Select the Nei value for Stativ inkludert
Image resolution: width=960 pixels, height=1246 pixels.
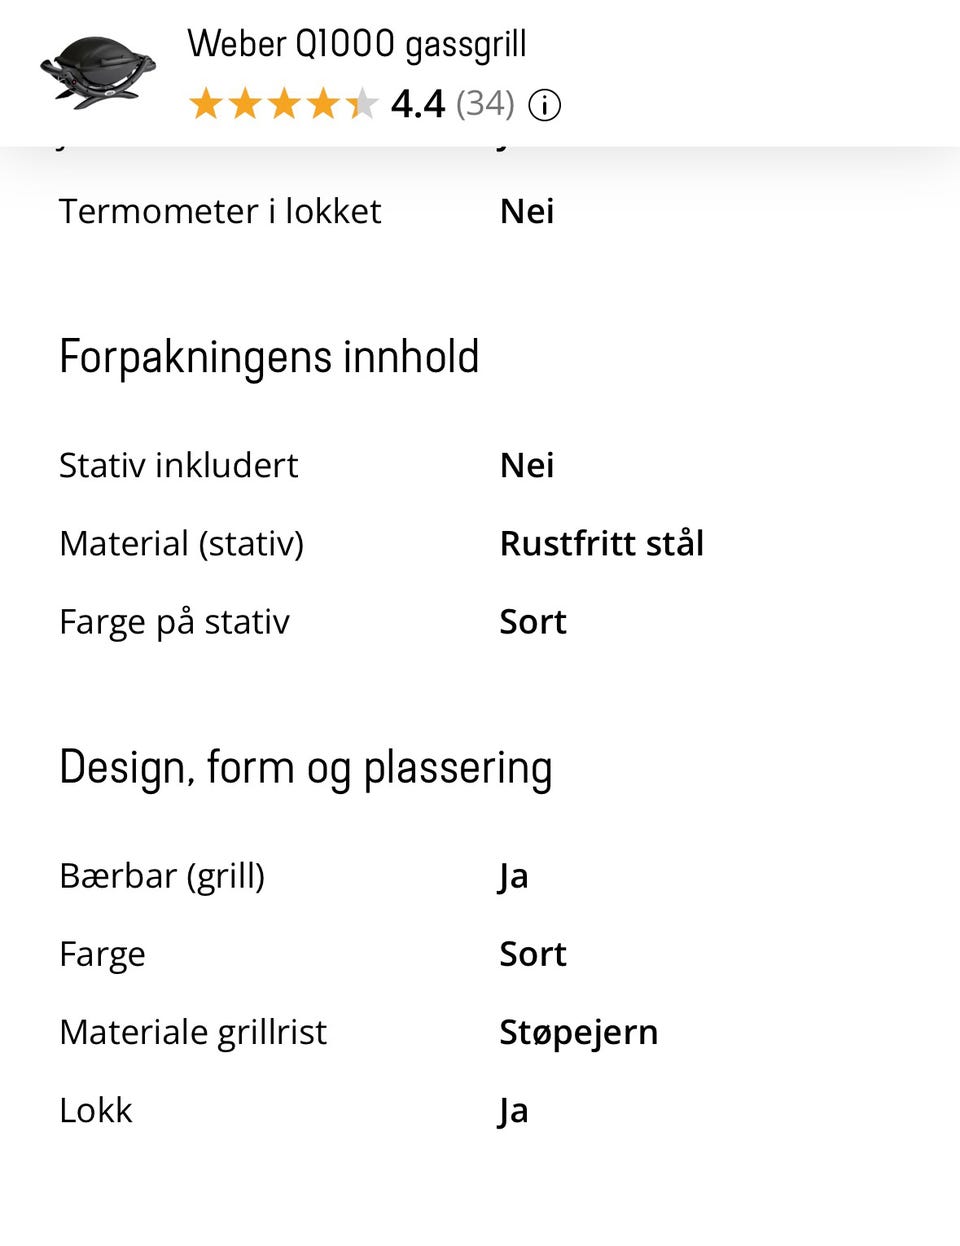click(x=527, y=465)
